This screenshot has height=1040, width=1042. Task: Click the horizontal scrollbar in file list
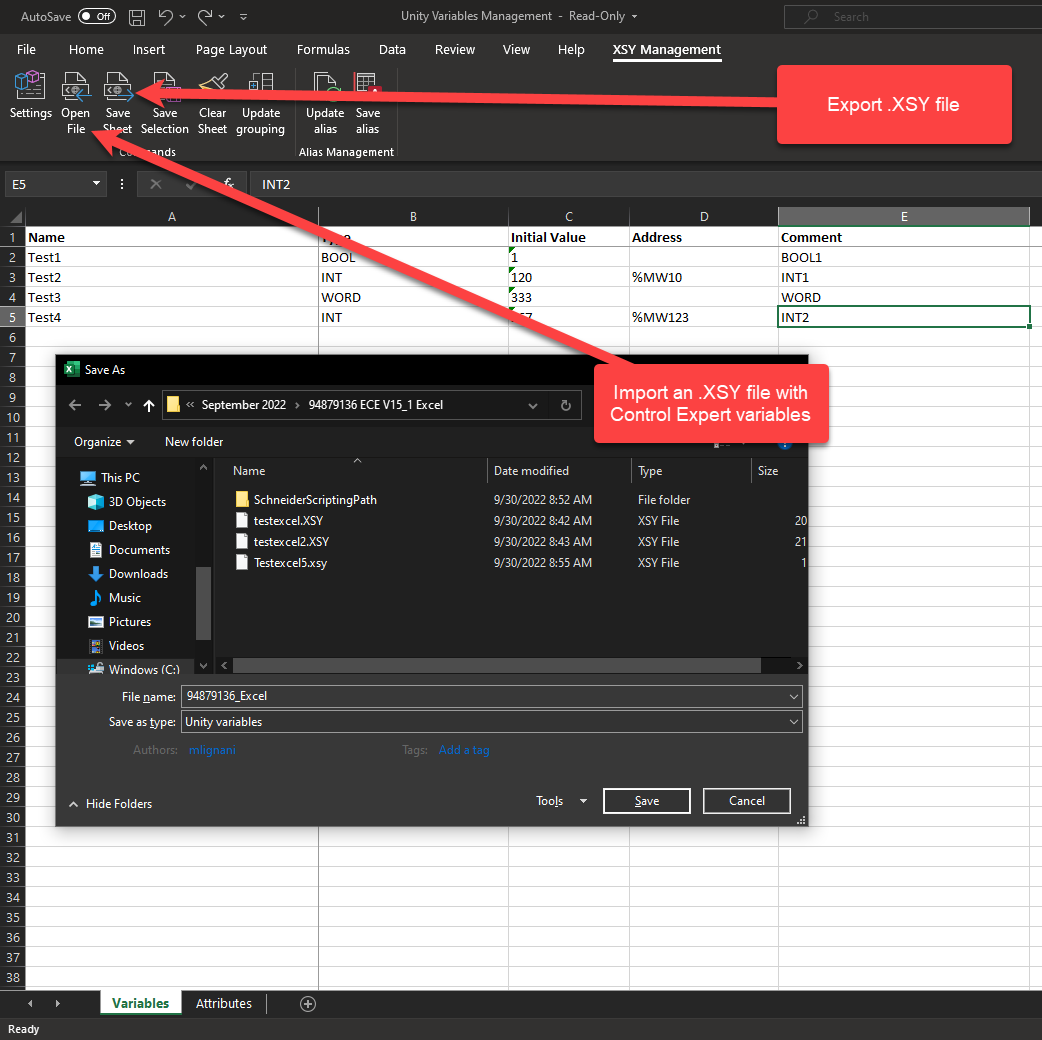[x=496, y=665]
